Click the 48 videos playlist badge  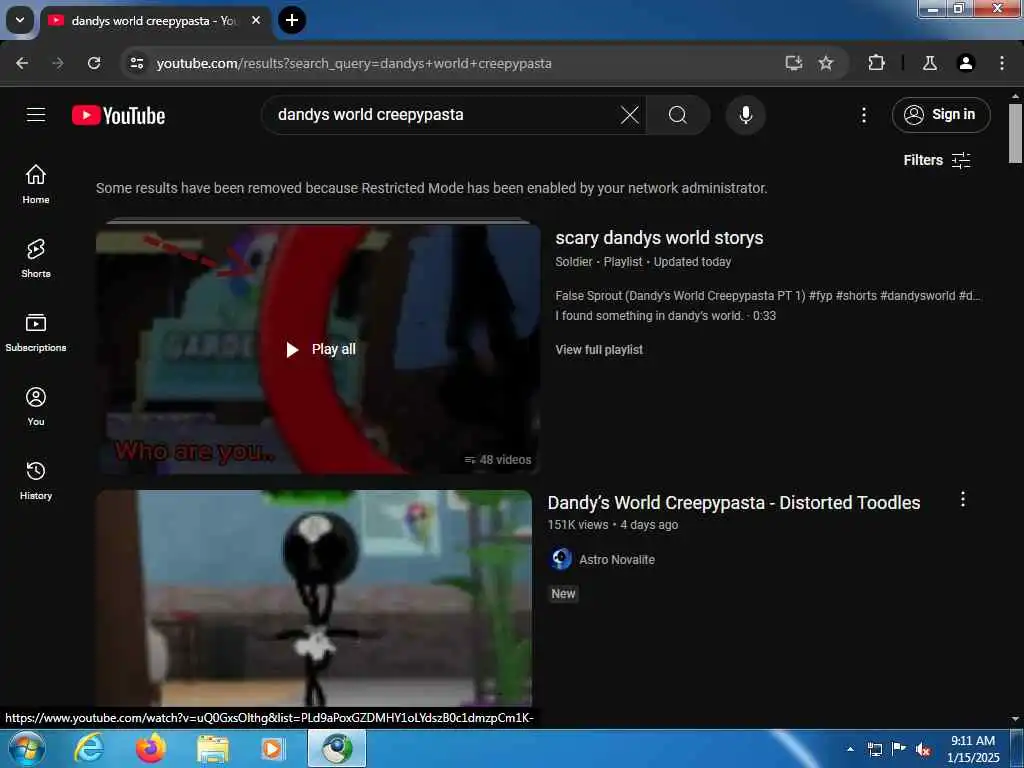[x=498, y=460]
